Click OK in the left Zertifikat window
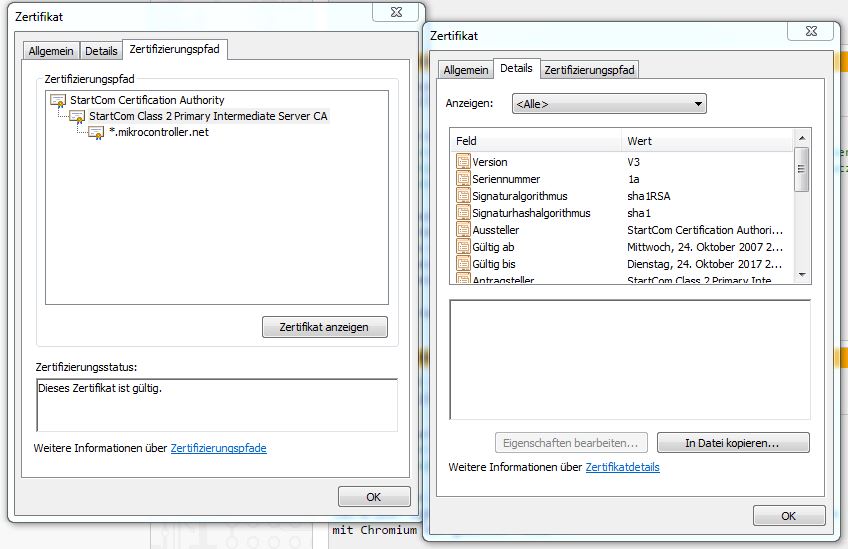The image size is (848, 549). (374, 497)
